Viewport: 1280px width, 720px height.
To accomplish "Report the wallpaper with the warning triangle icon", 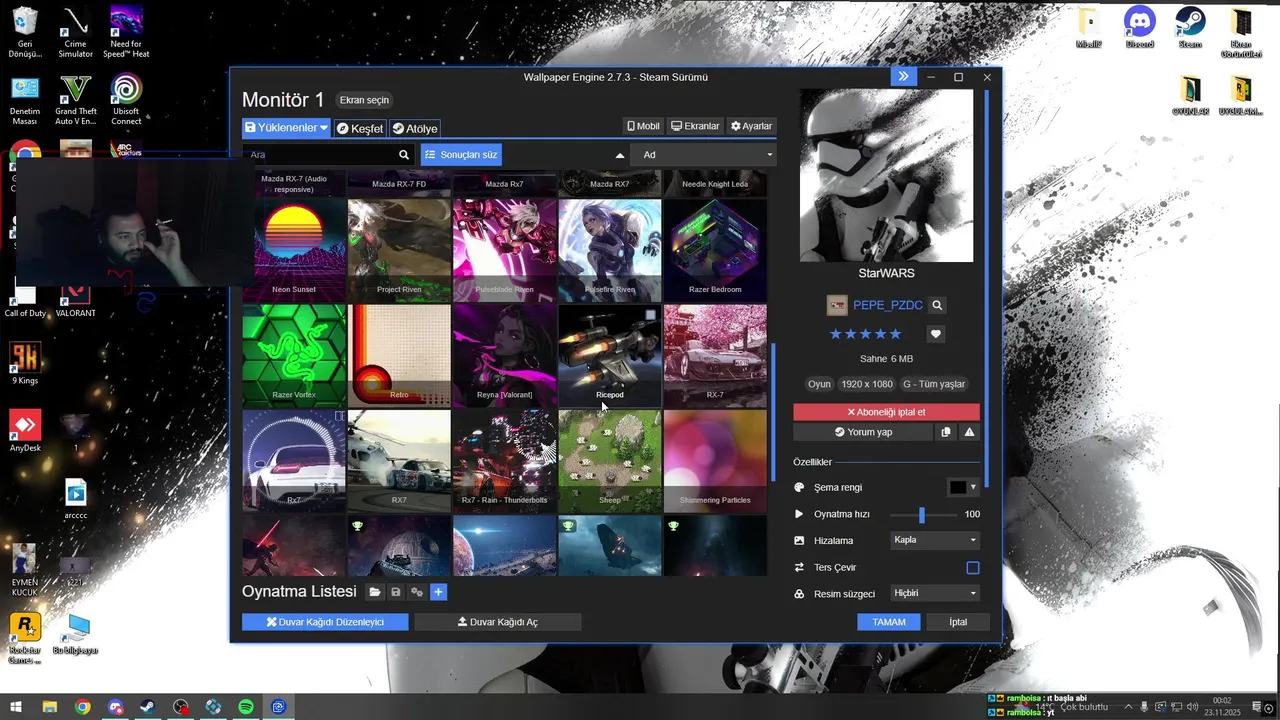I will click(x=969, y=432).
